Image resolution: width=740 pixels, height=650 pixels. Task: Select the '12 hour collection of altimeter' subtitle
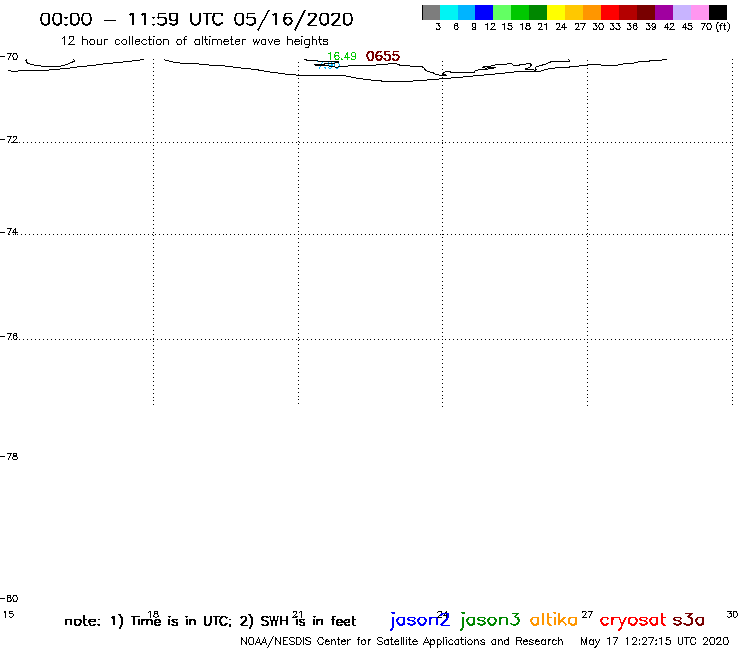click(x=194, y=42)
